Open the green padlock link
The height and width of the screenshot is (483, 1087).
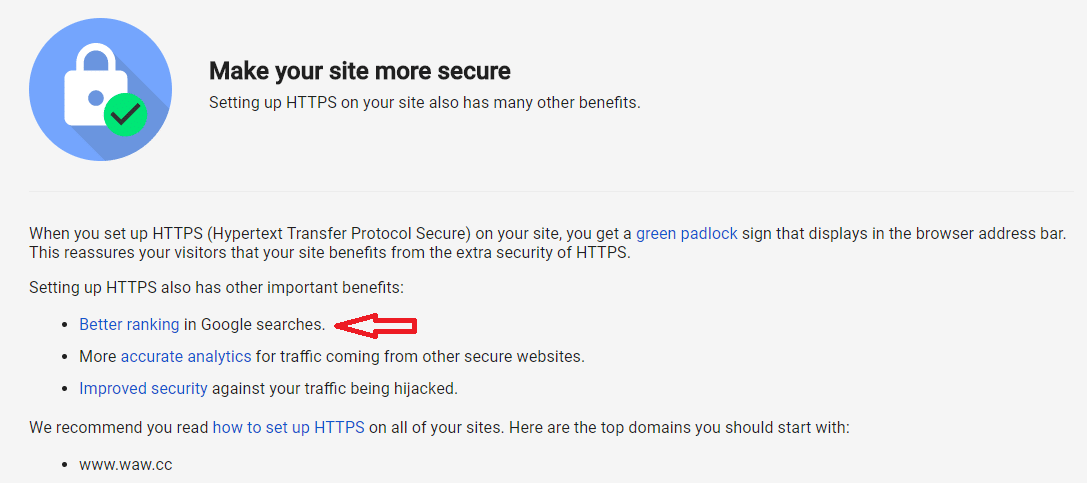(686, 233)
